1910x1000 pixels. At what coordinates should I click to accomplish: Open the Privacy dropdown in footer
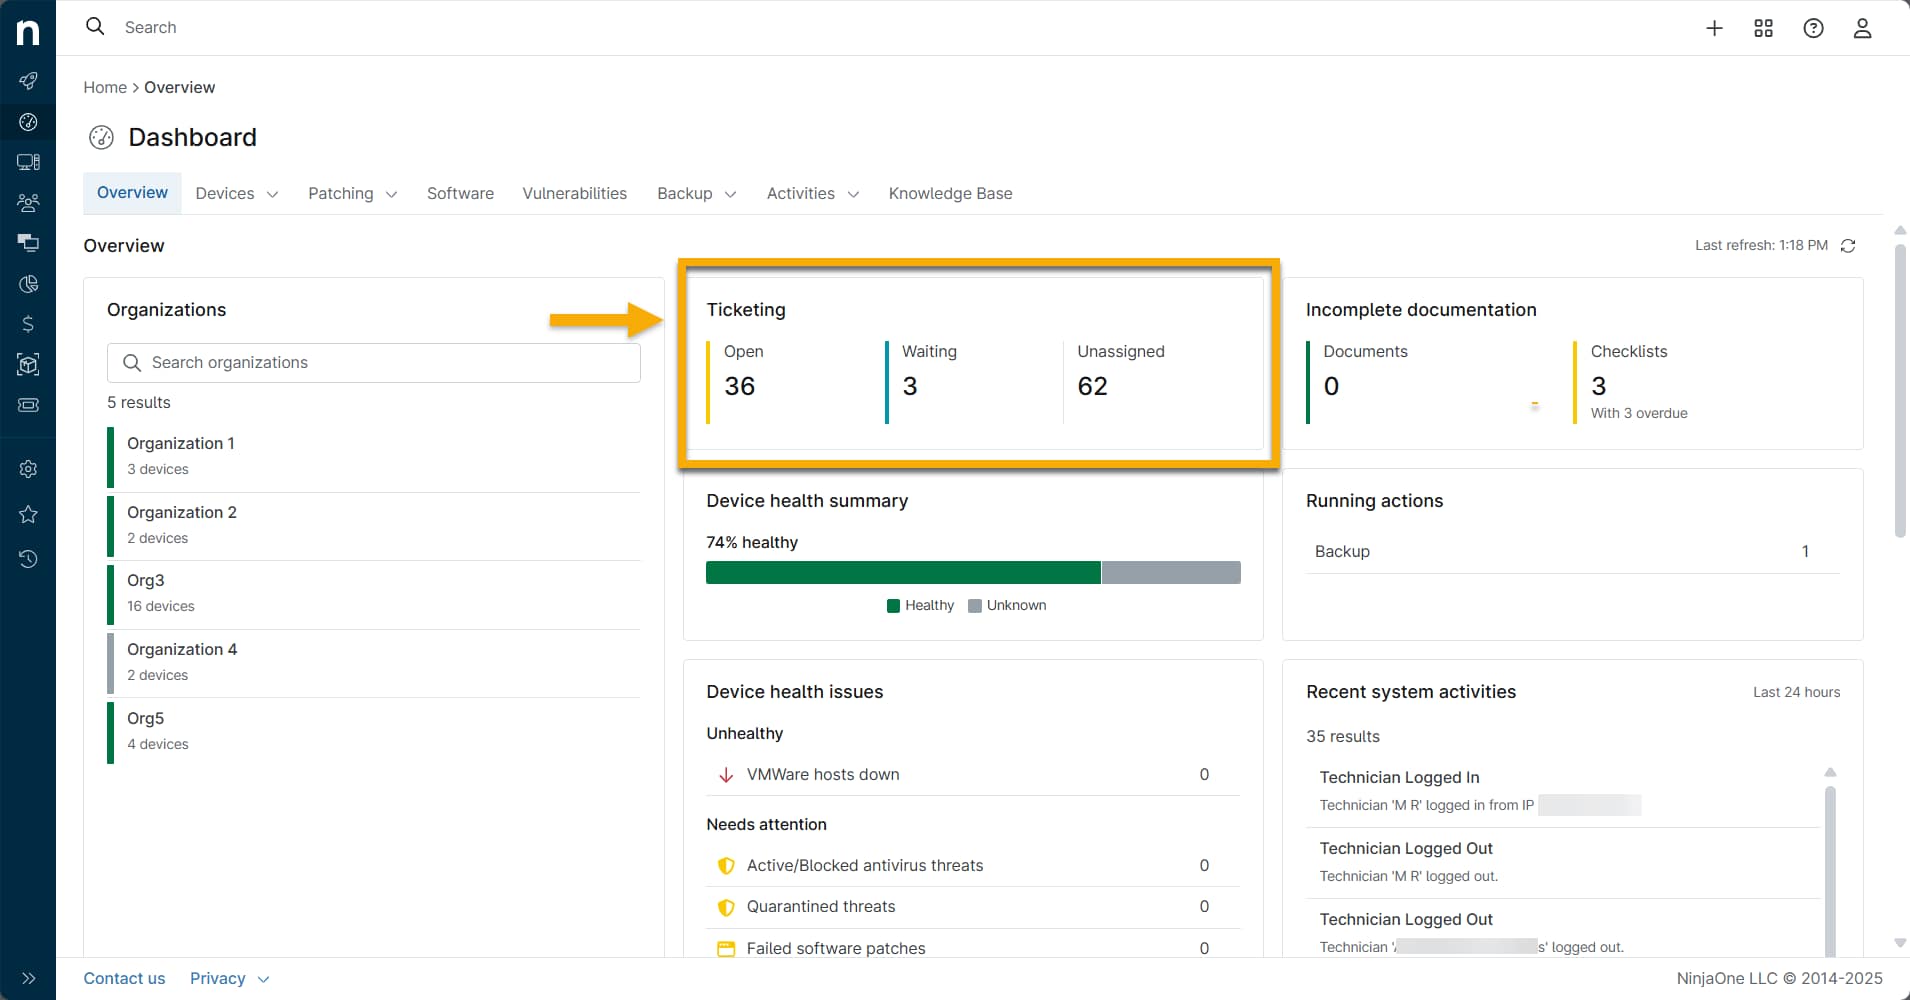tap(229, 979)
